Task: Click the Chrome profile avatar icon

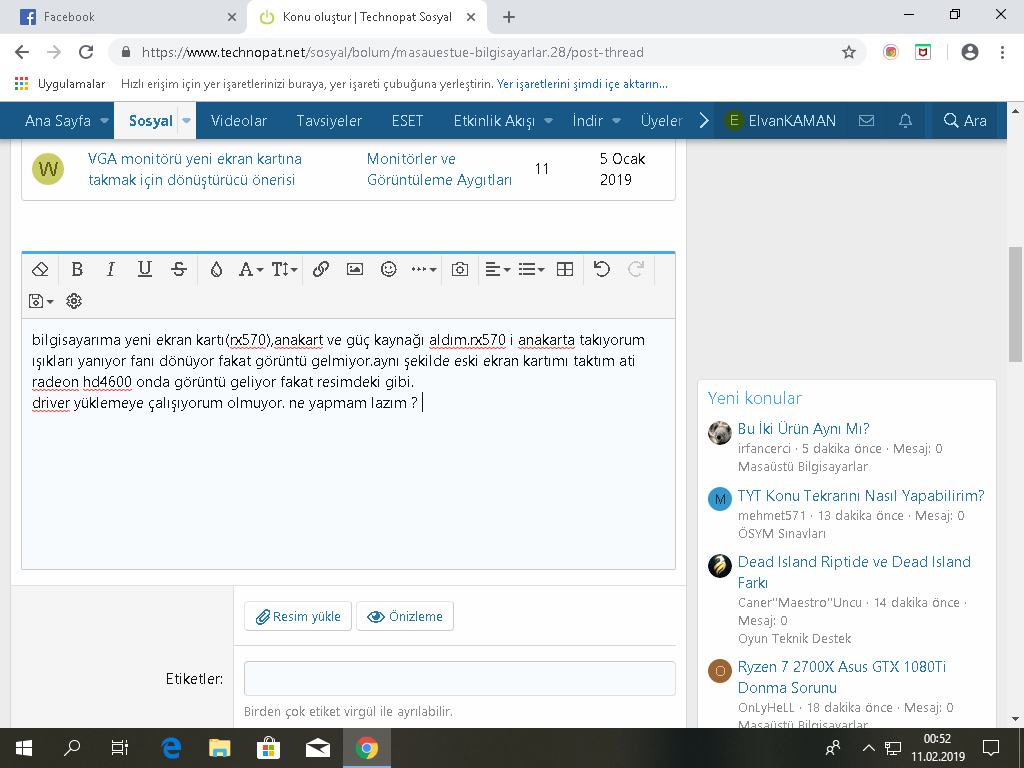Action: pos(970,52)
